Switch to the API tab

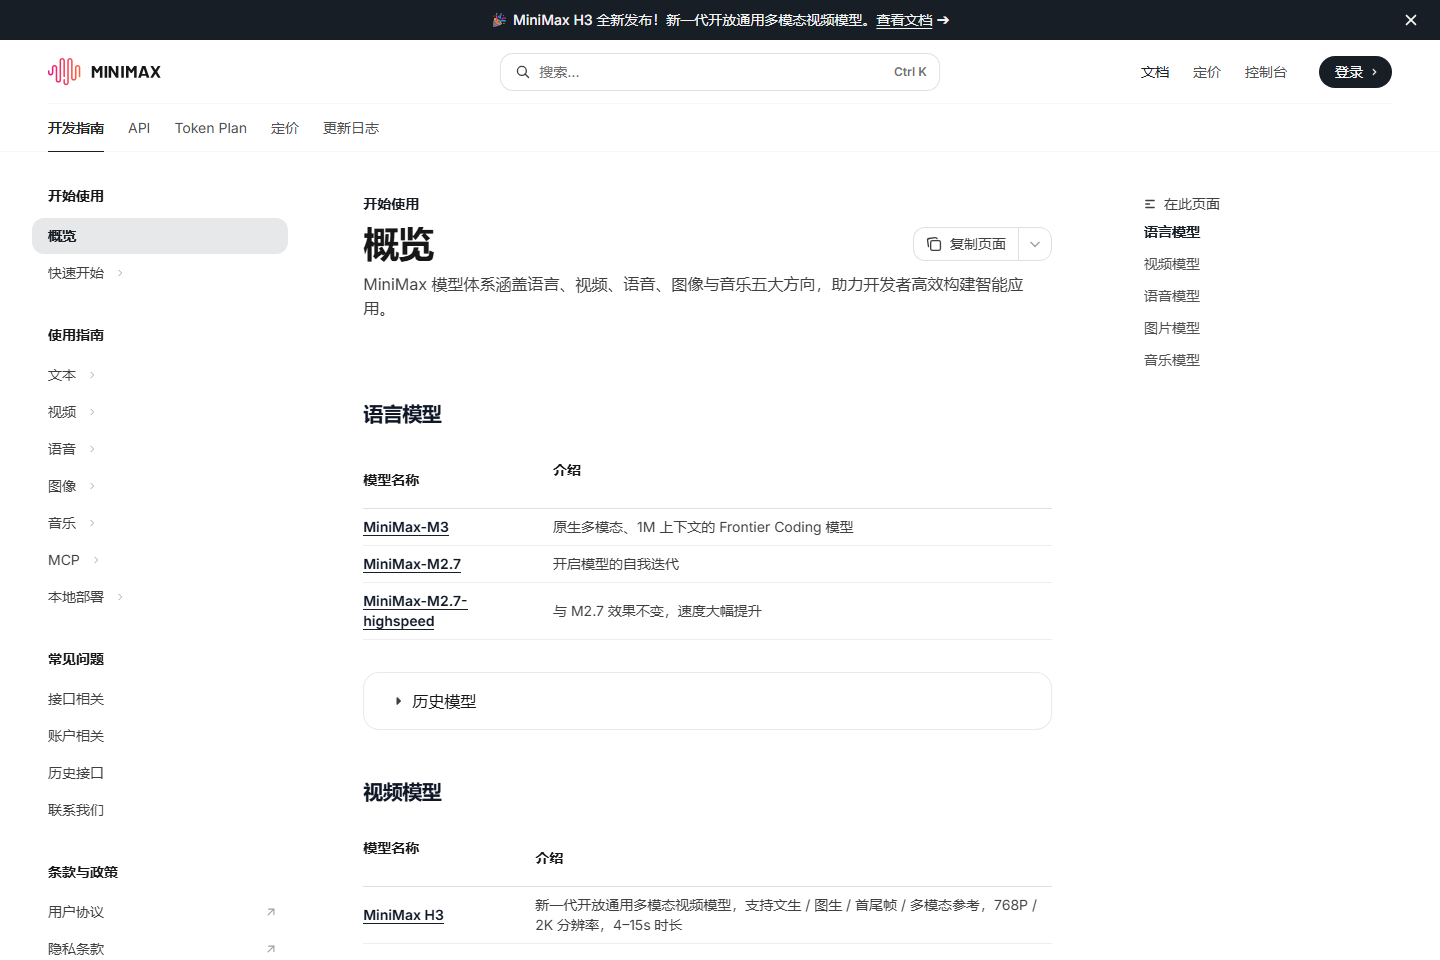(139, 128)
